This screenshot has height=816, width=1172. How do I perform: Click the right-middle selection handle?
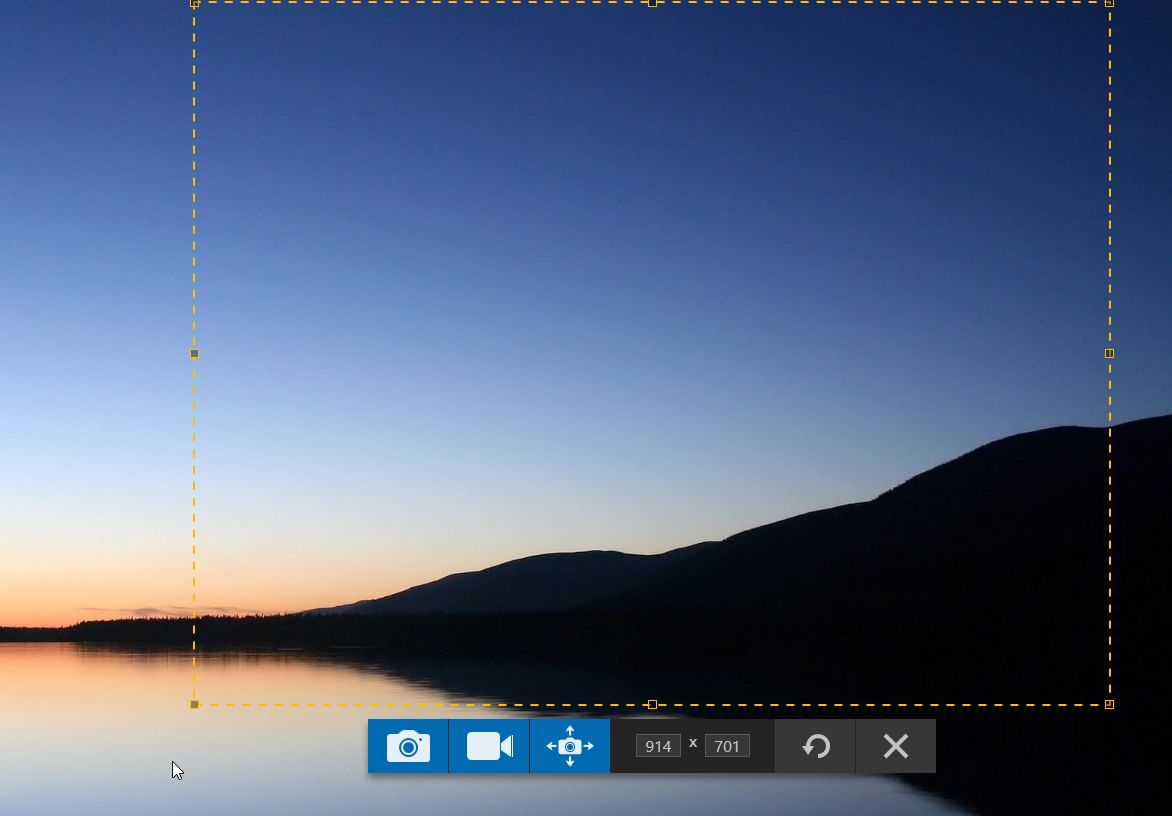click(x=1109, y=353)
